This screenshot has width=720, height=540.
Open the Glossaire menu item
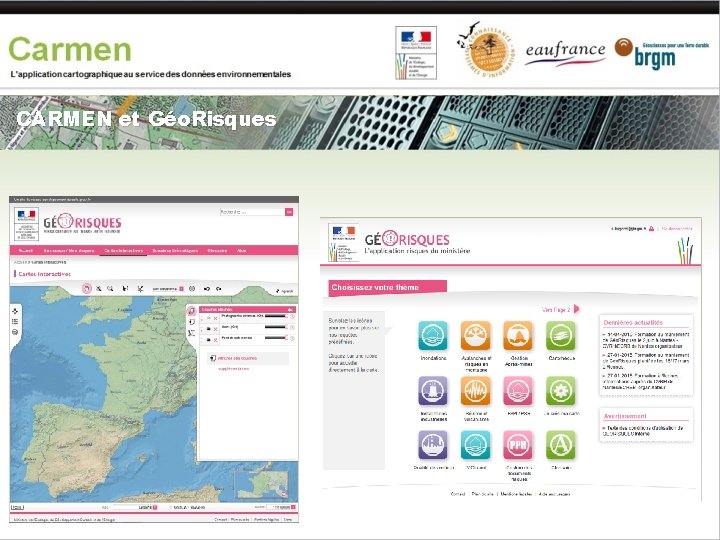point(217,251)
